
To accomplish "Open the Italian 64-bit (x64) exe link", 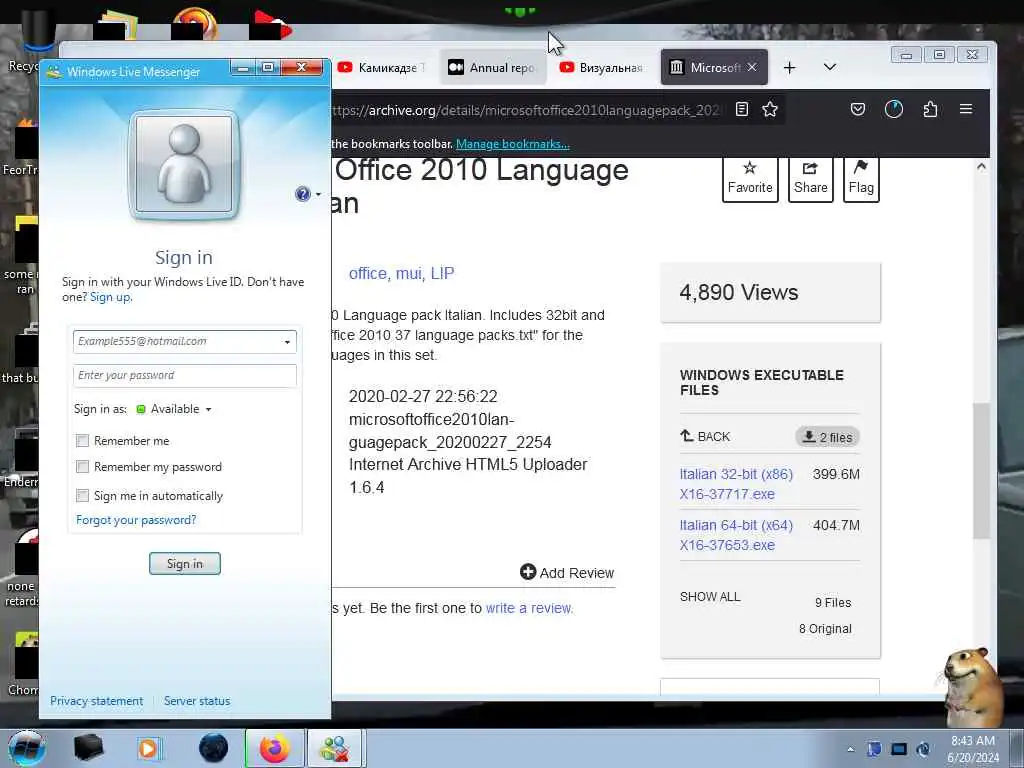I will 736,535.
